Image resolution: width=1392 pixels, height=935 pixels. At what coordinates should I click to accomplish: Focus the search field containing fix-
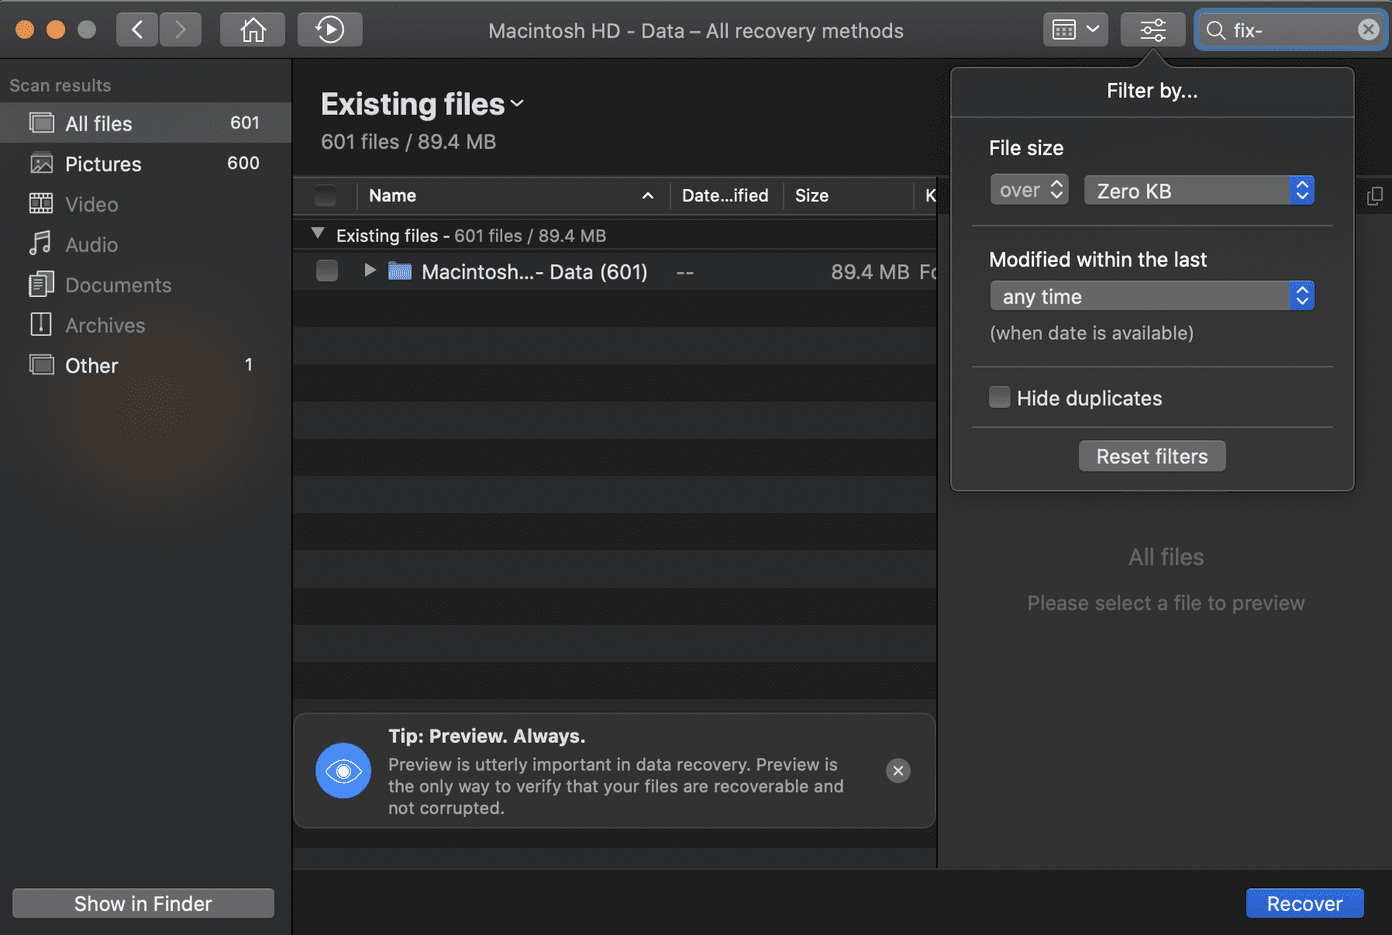pos(1291,30)
